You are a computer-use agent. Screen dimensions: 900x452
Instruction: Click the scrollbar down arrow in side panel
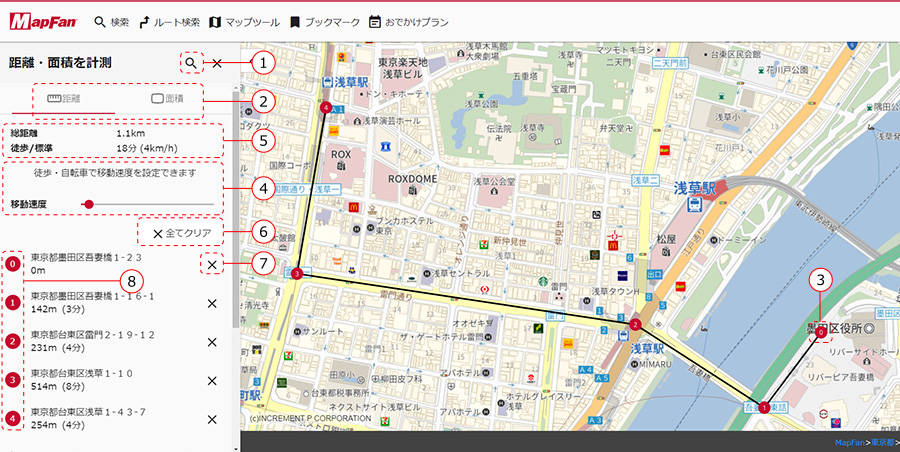click(235, 447)
